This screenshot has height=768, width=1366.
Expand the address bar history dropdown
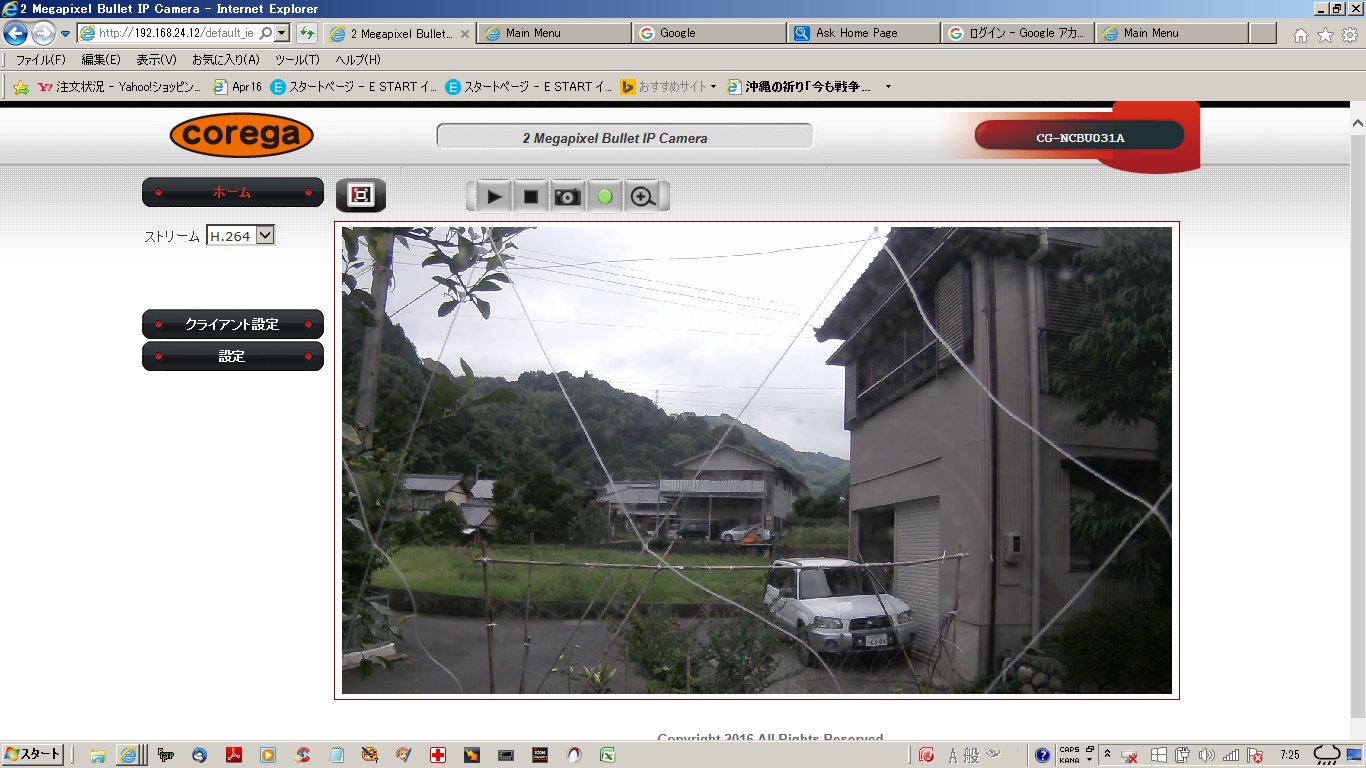click(x=282, y=33)
